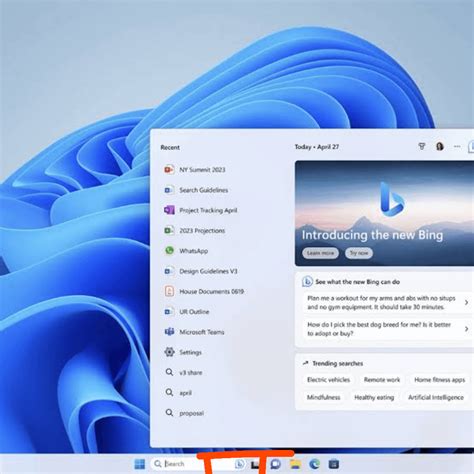Click the "Plan me a workout" suggestion text
Screen dimensions: 474x474
pos(381,302)
